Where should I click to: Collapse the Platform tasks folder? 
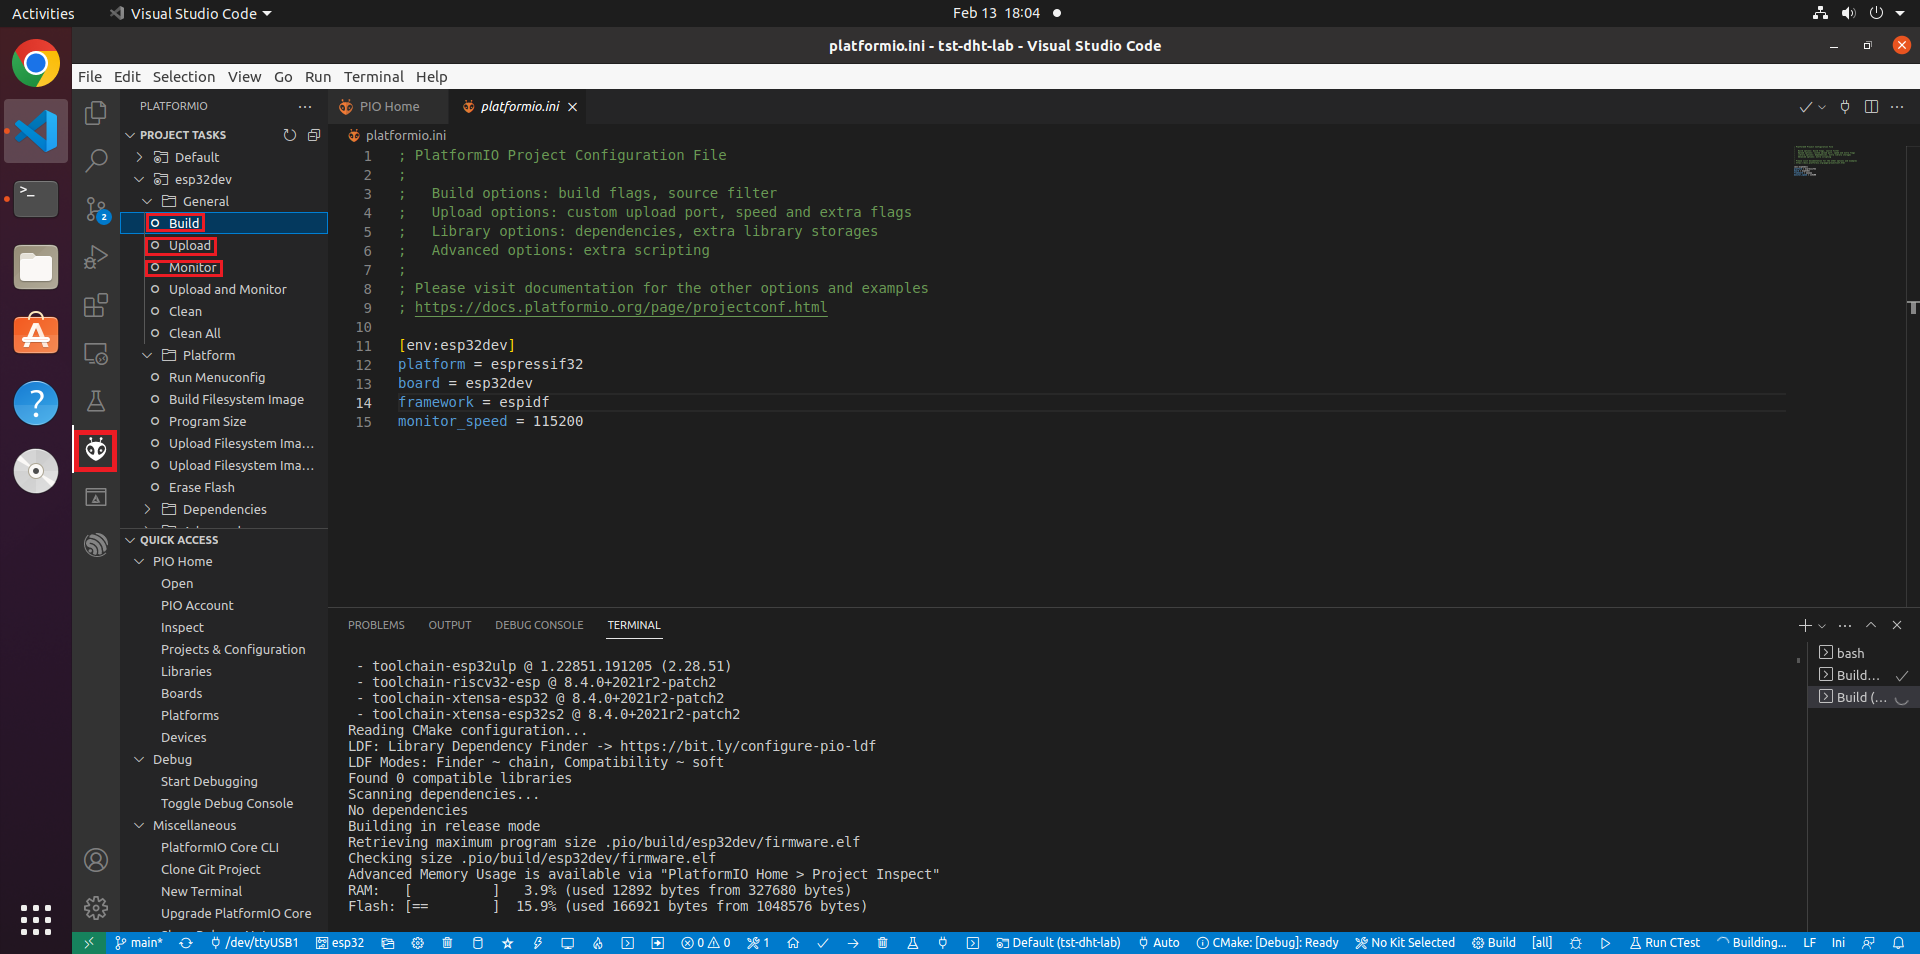tap(148, 355)
